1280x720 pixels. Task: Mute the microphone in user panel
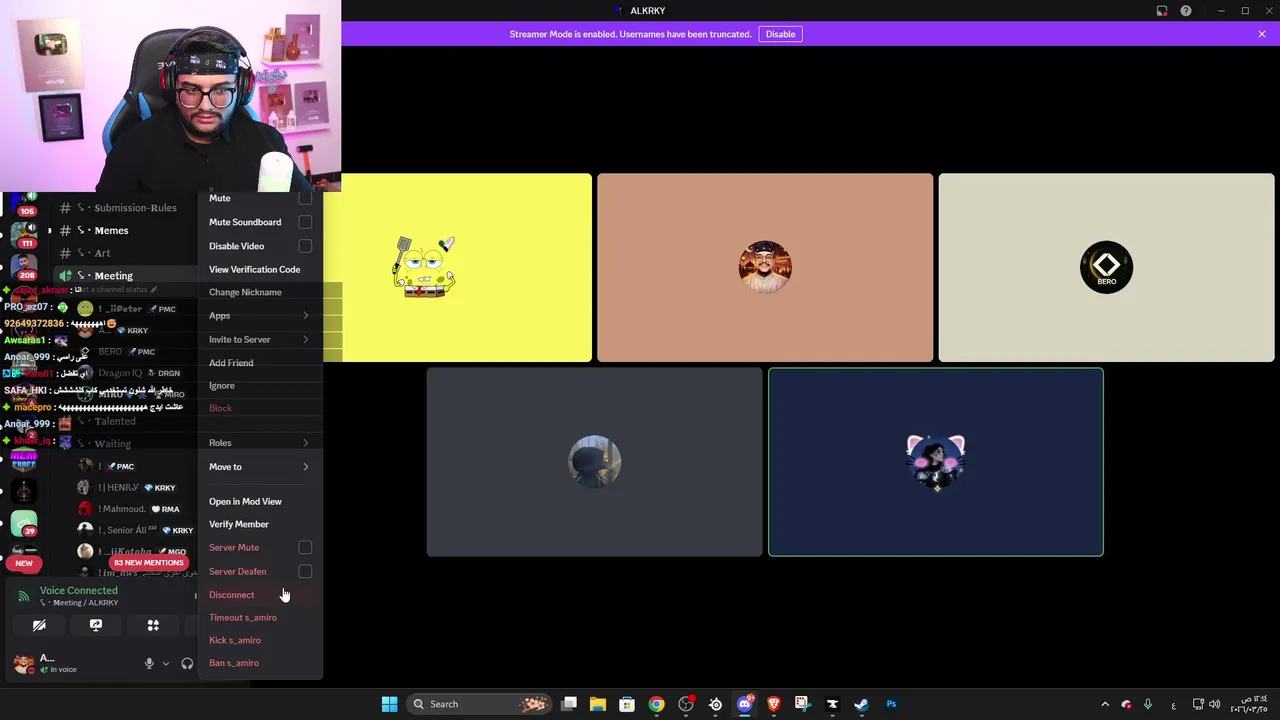(x=149, y=663)
